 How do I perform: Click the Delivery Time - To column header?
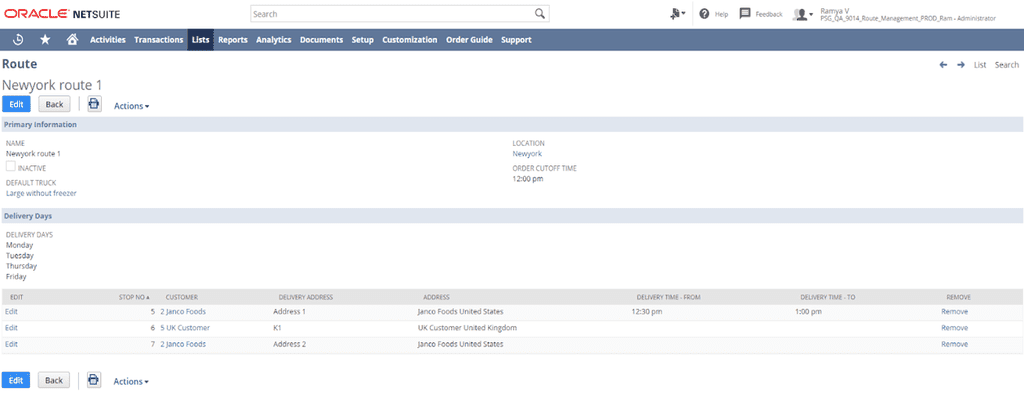point(827,297)
